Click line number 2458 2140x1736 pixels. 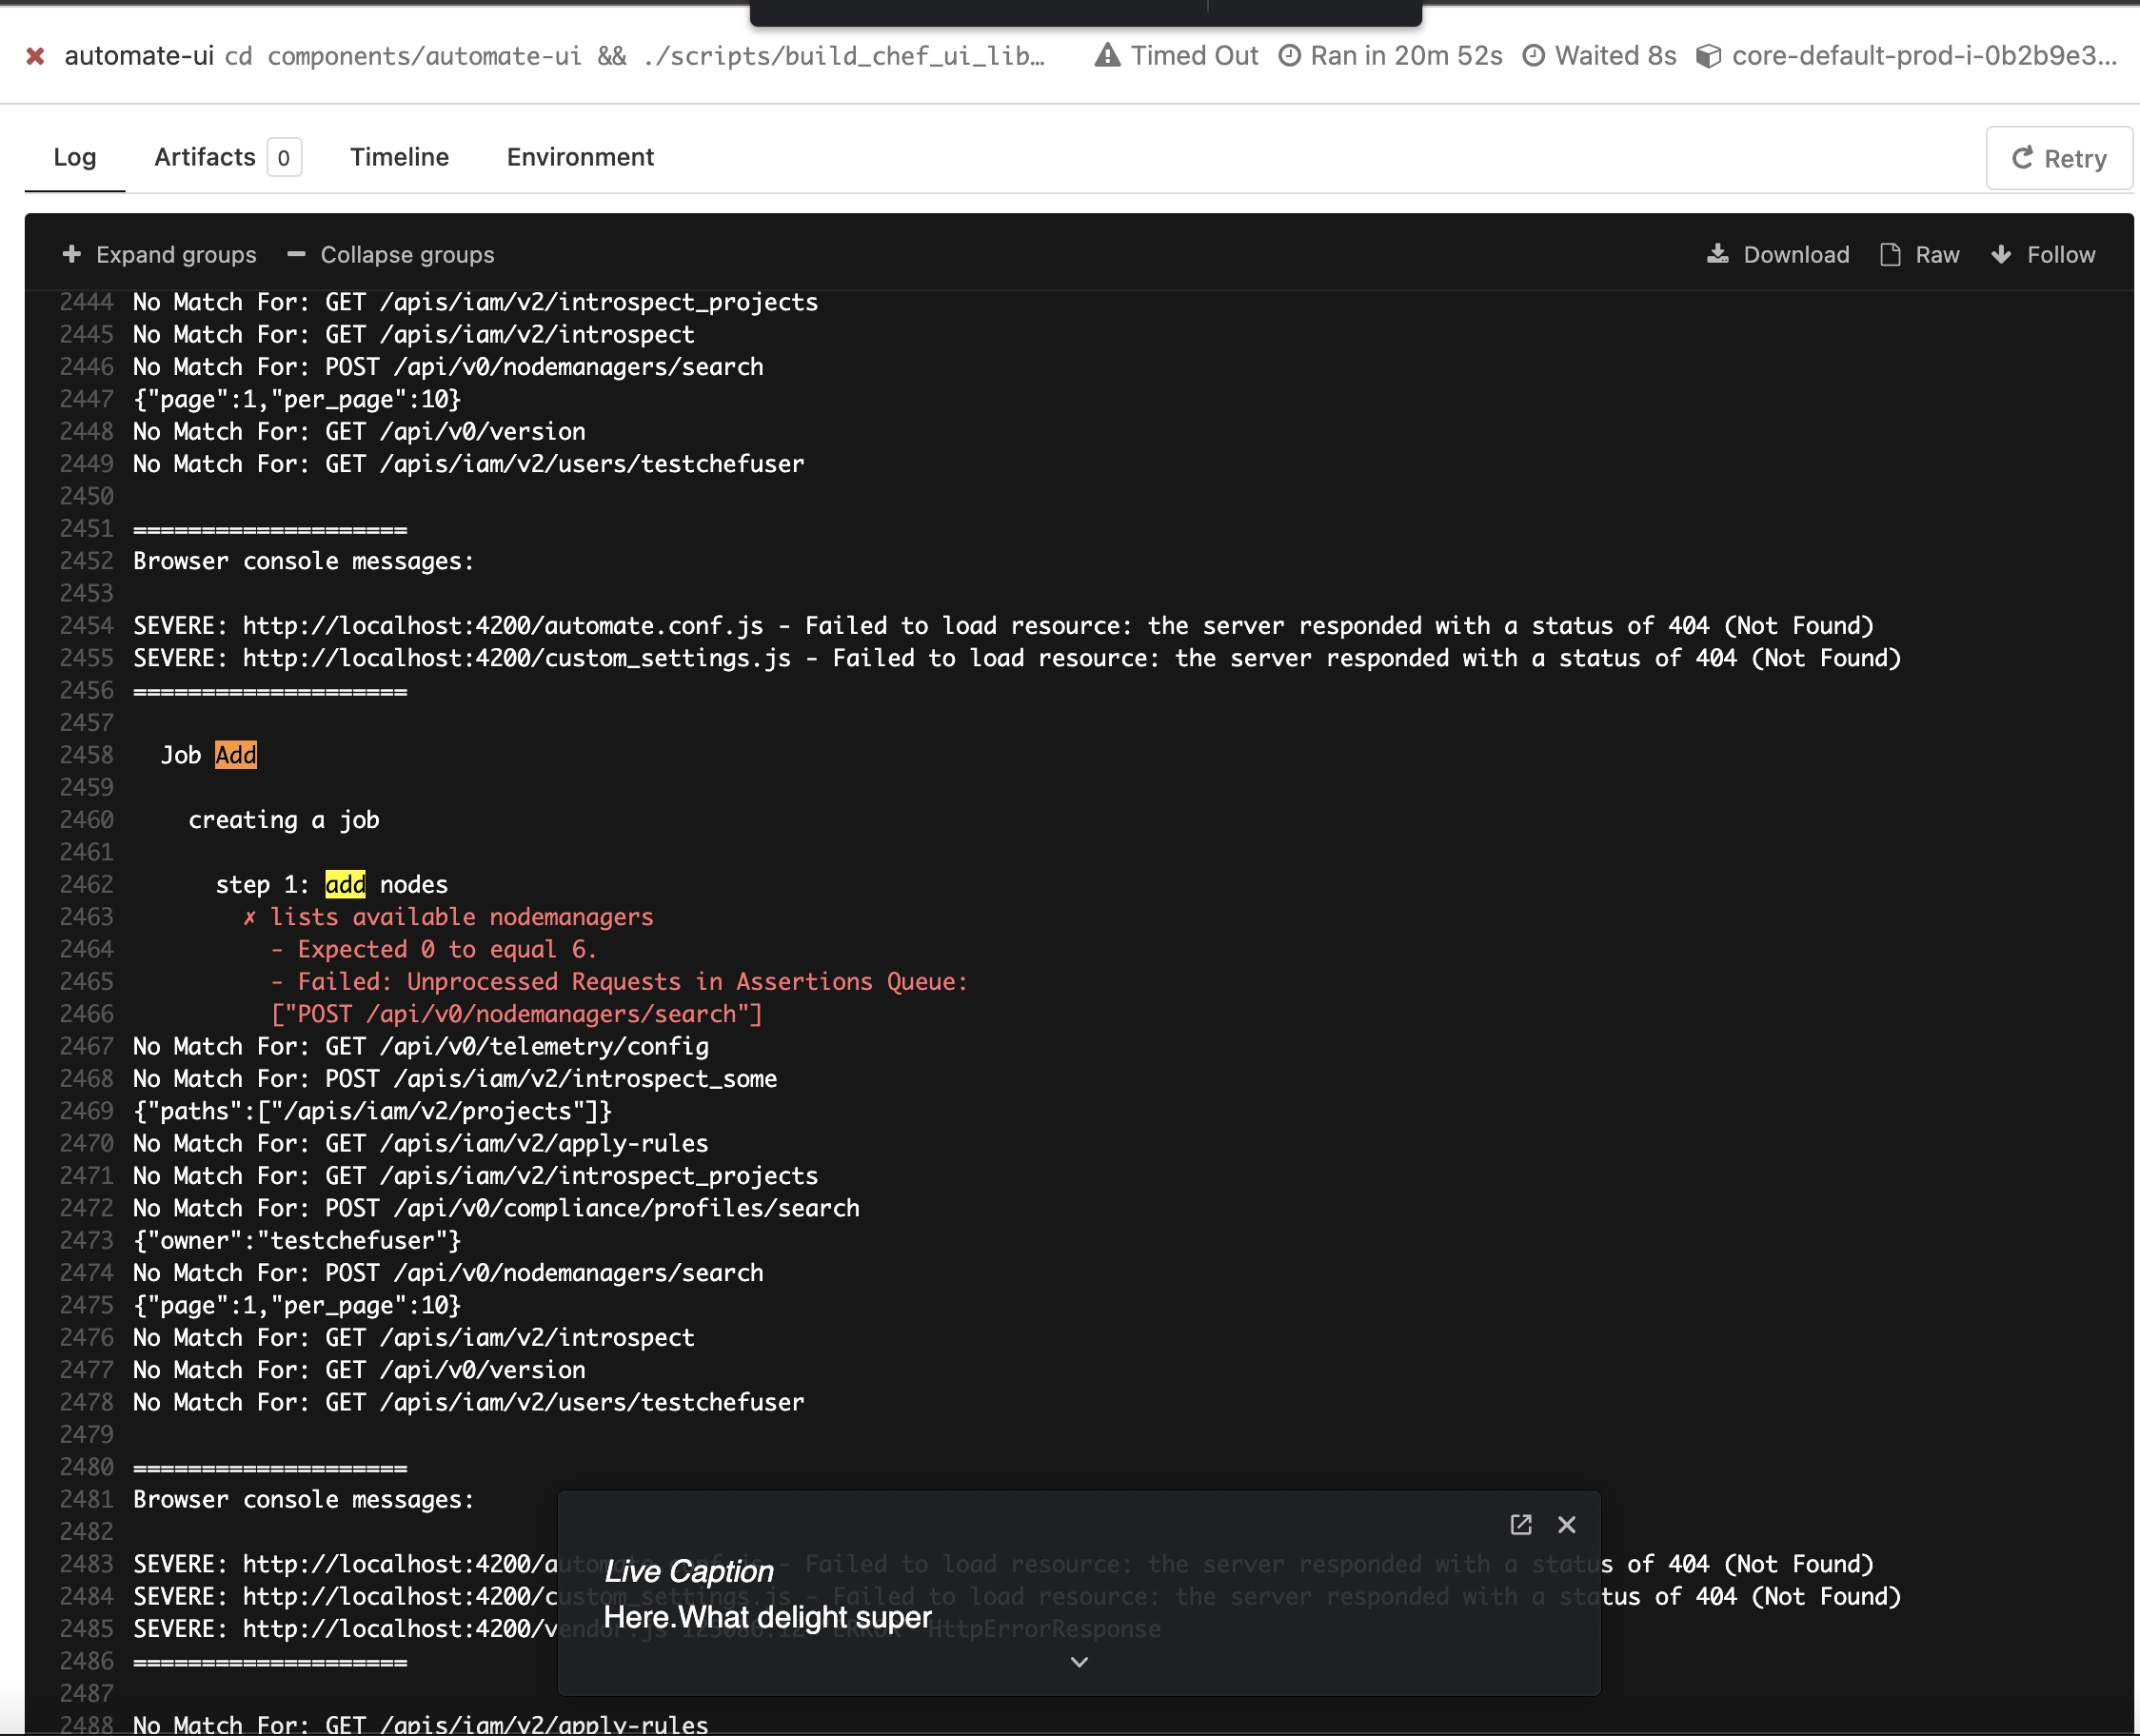(87, 755)
